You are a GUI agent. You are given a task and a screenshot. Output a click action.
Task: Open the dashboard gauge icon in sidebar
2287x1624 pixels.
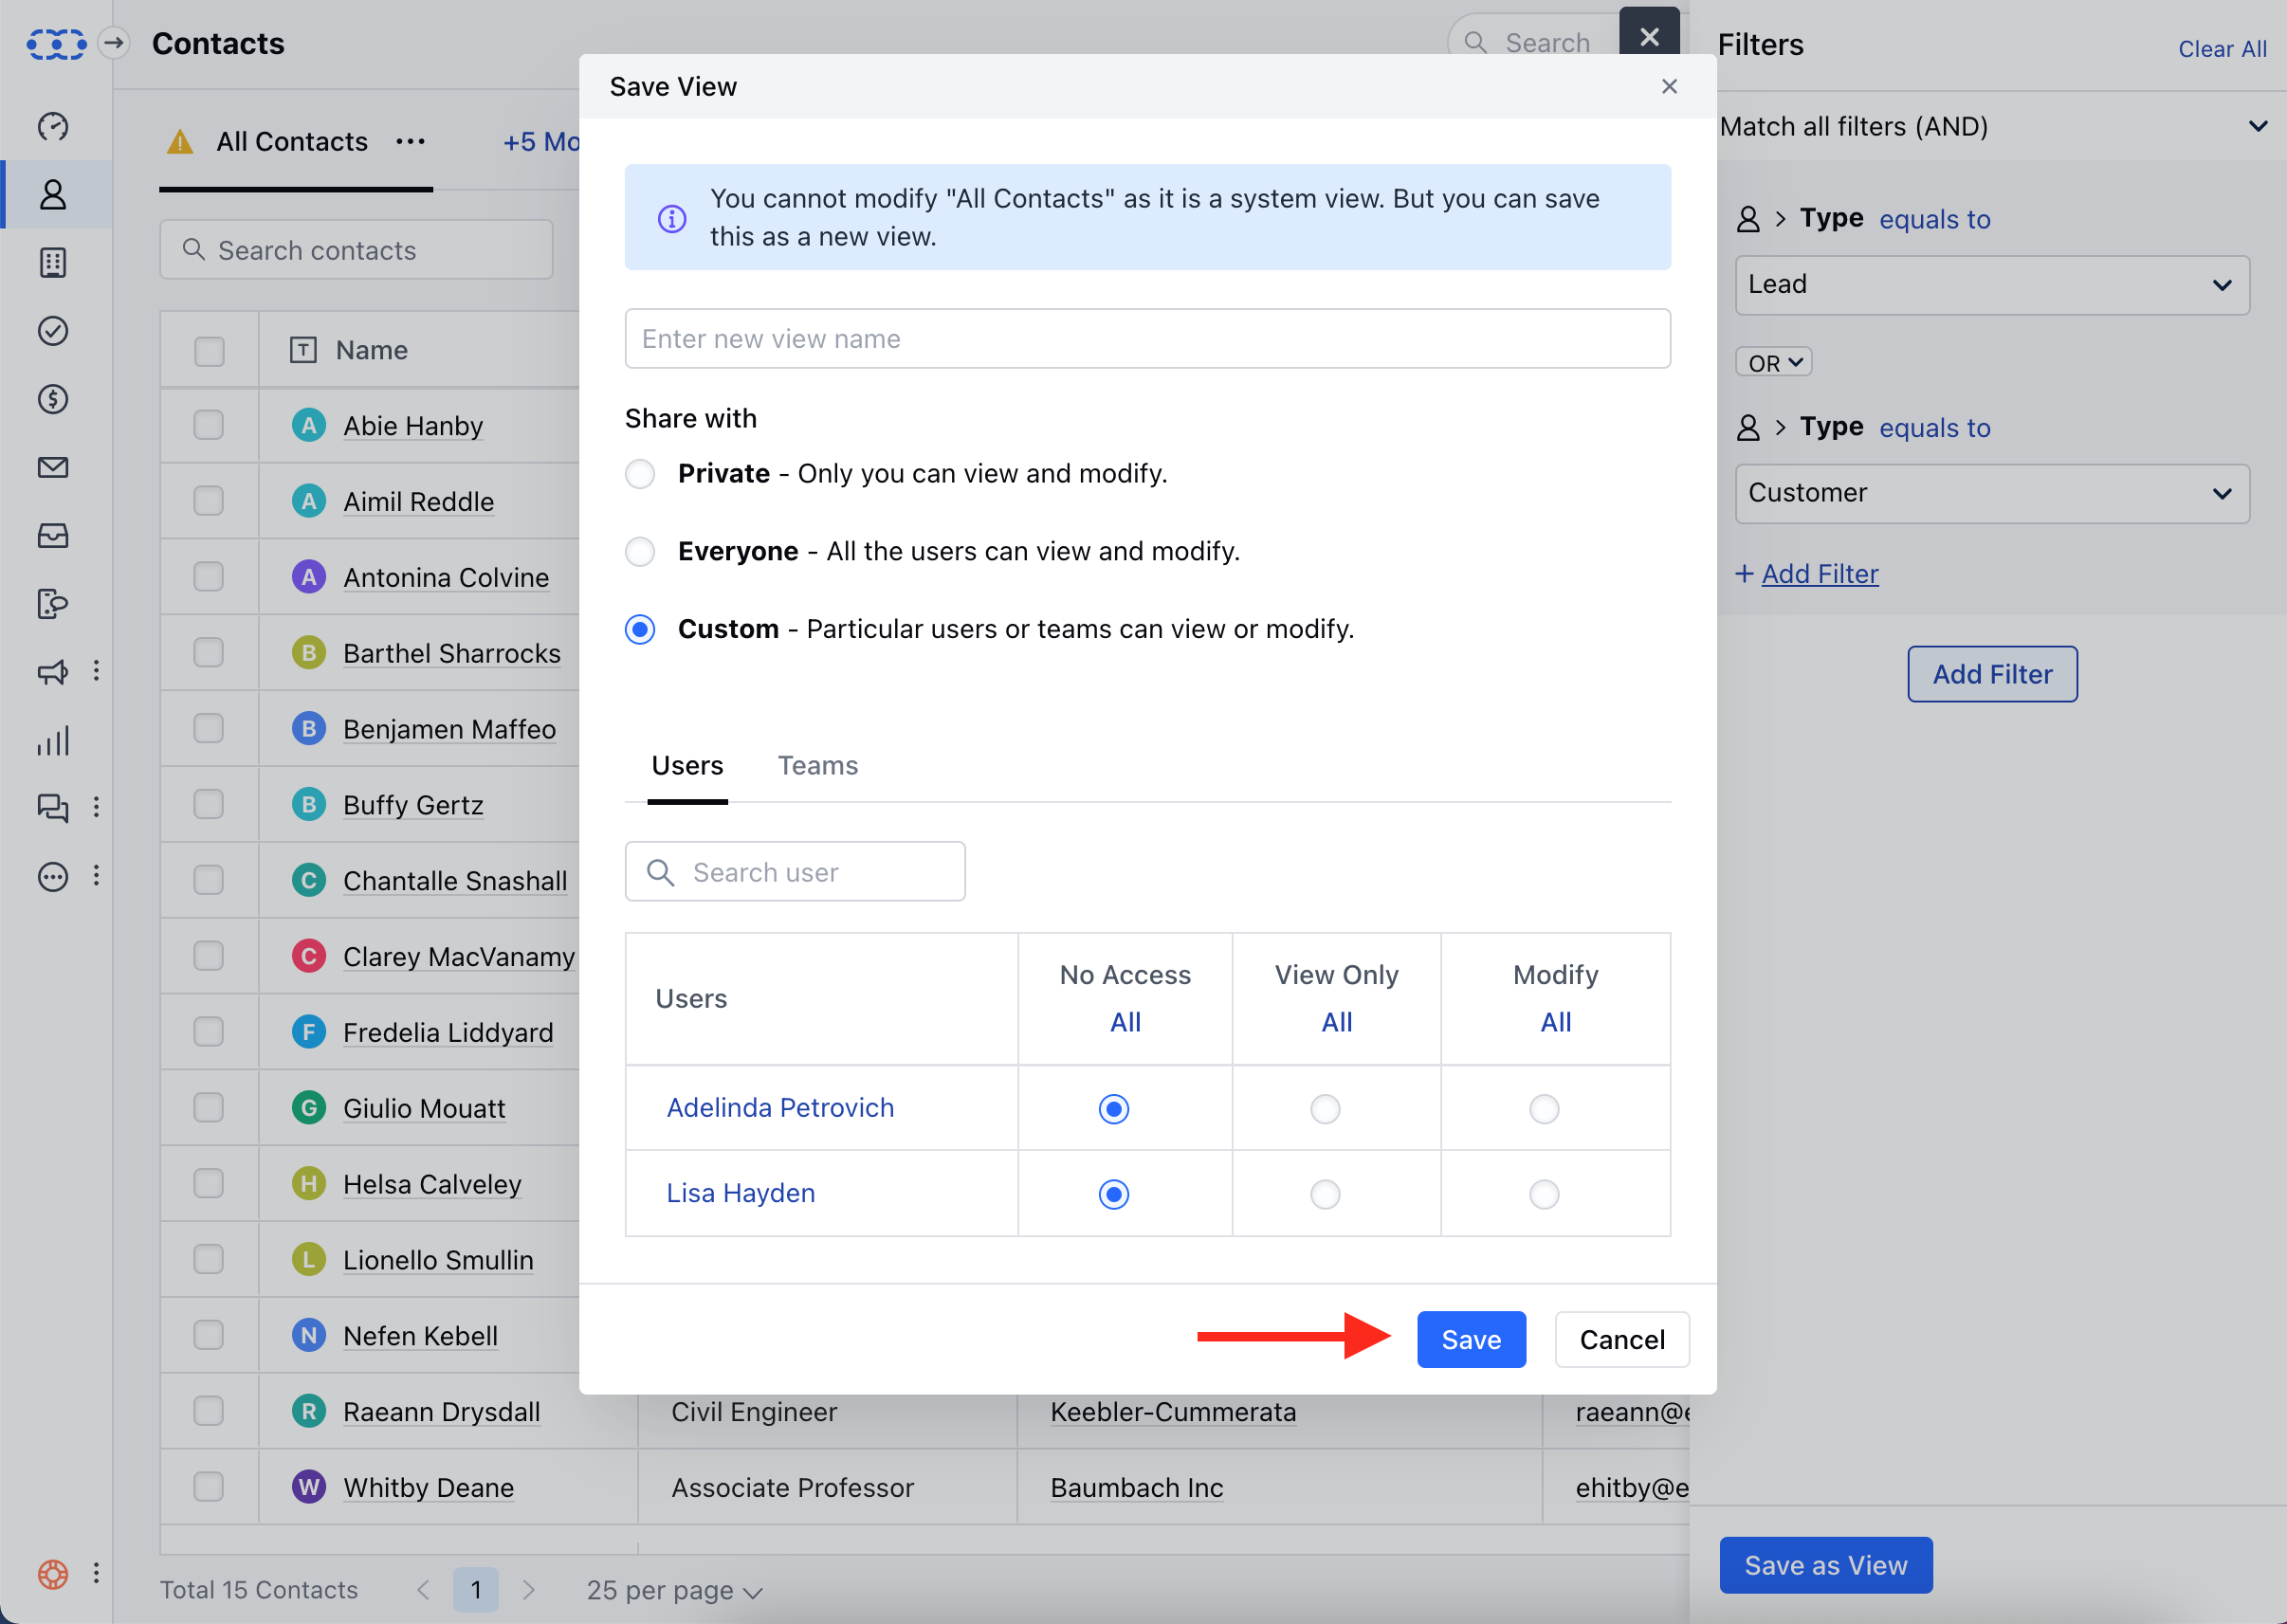point(53,126)
